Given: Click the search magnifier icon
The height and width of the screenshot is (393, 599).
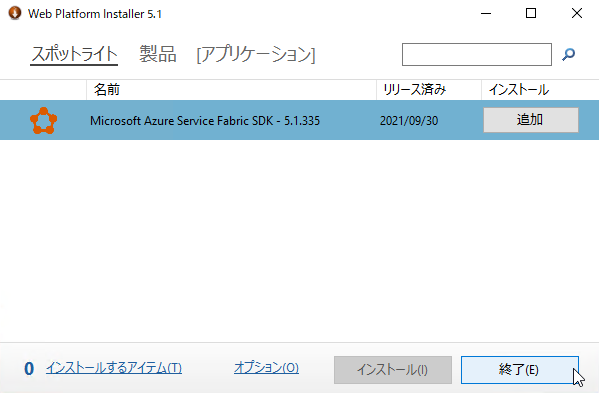Looking at the screenshot, I should point(568,54).
